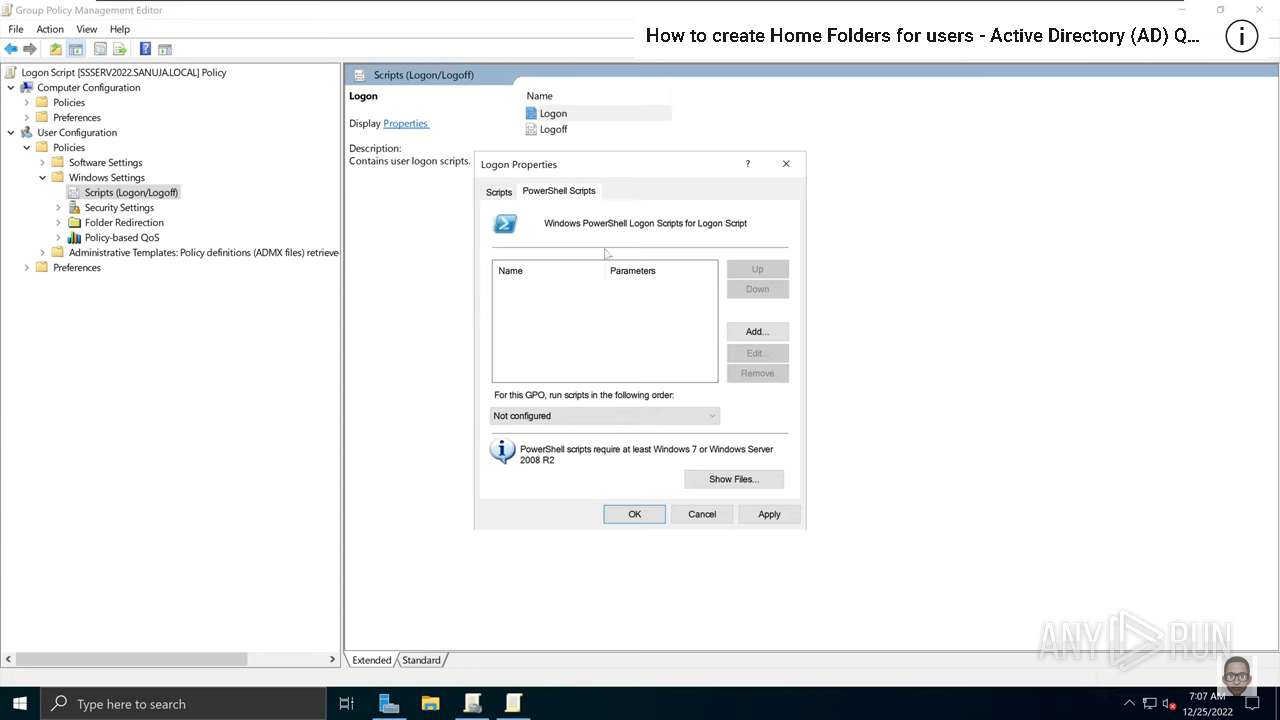Screen dimensions: 1280x720
Task: Open the Windows Start menu
Action: pyautogui.click(x=20, y=703)
